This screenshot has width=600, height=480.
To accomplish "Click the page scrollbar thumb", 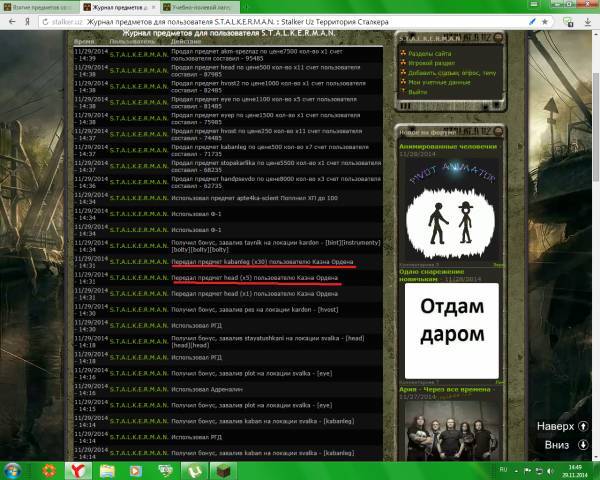I will click(x=596, y=126).
